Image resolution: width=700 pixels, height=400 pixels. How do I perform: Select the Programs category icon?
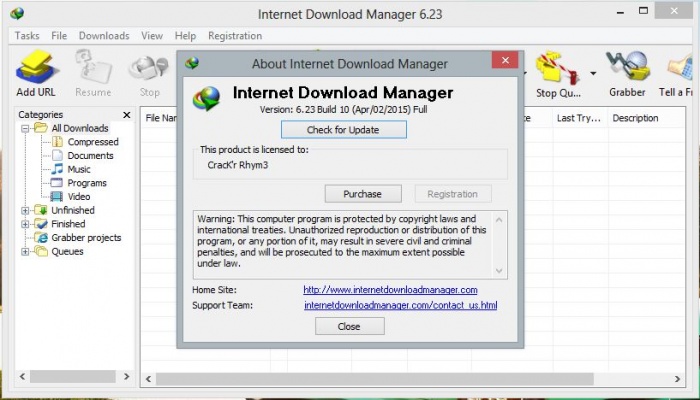click(x=57, y=183)
